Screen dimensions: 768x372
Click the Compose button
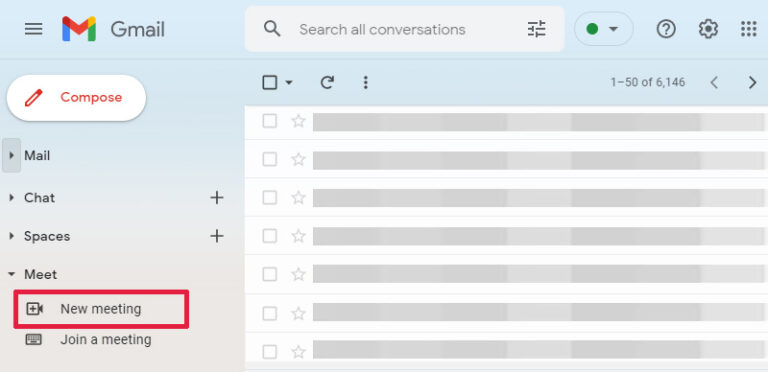pos(76,97)
